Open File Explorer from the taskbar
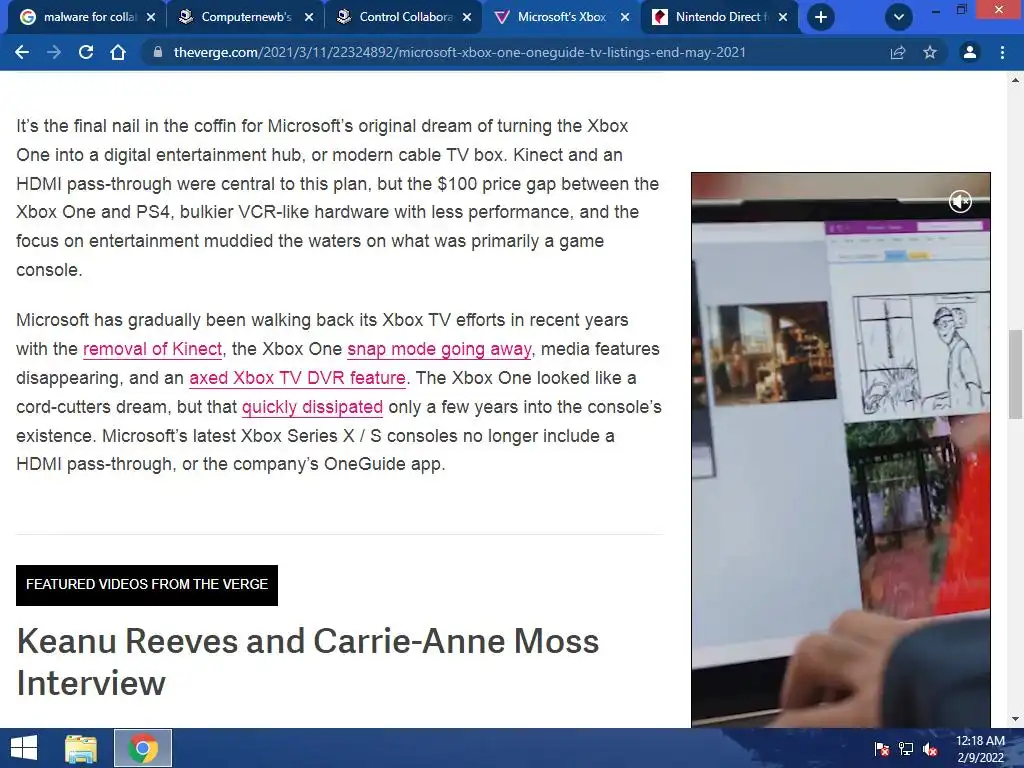The width and height of the screenshot is (1024, 768). pyautogui.click(x=81, y=748)
